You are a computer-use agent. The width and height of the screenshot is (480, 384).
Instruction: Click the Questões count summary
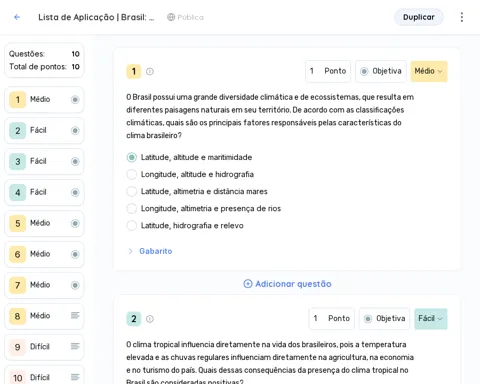click(44, 54)
